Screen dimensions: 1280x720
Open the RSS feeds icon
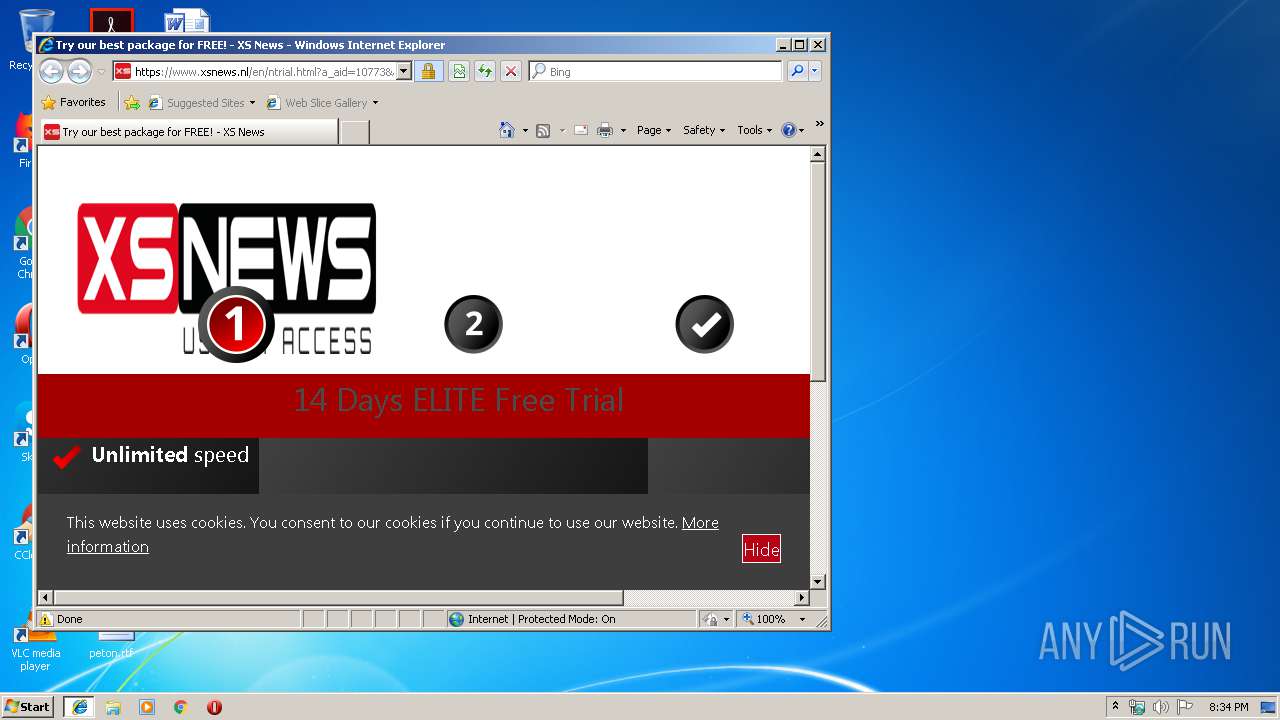pos(543,130)
